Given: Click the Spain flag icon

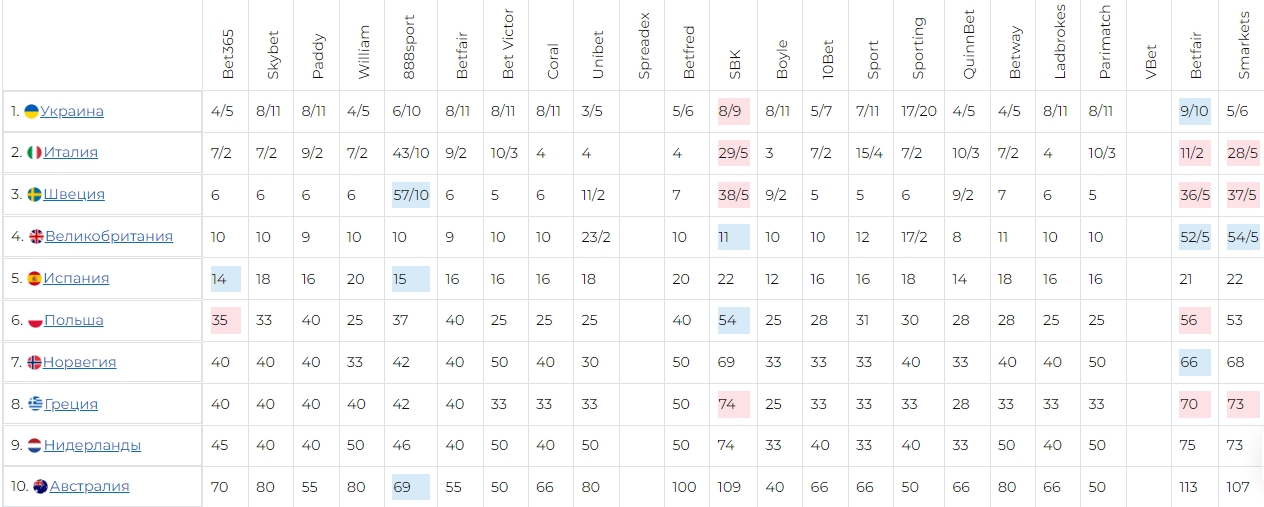Looking at the screenshot, I should pyautogui.click(x=34, y=279).
